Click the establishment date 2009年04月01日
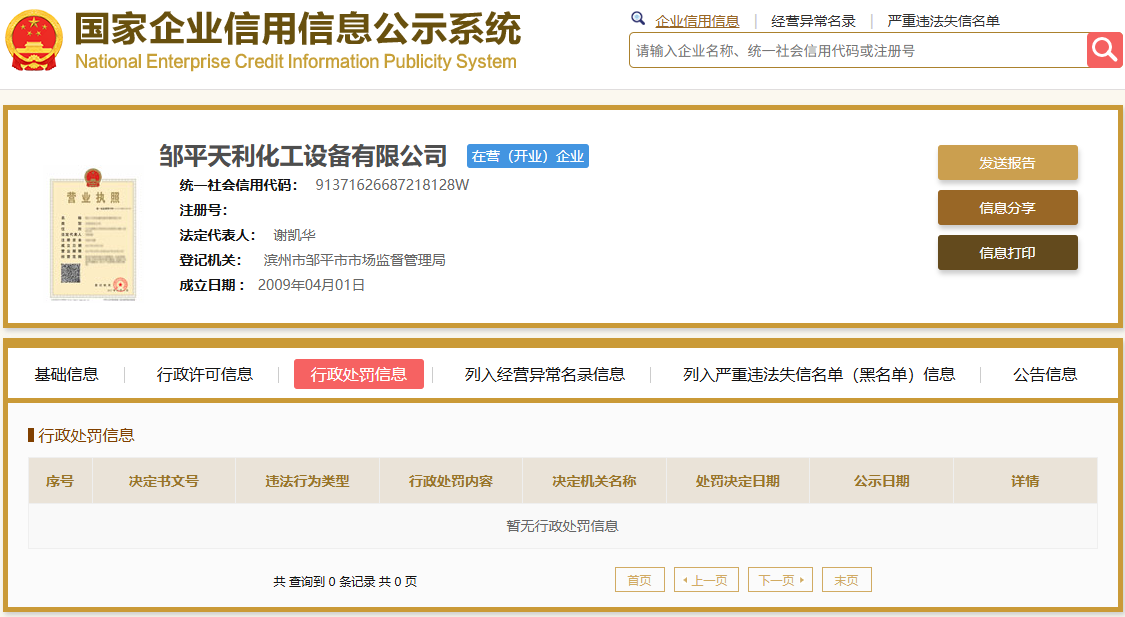The image size is (1125, 617). [x=311, y=286]
